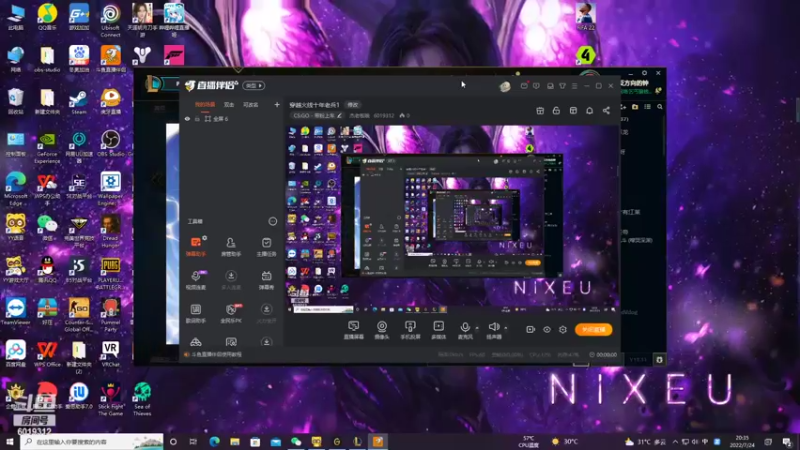Click the share icon above preview
The image size is (800, 450).
pyautogui.click(x=606, y=111)
